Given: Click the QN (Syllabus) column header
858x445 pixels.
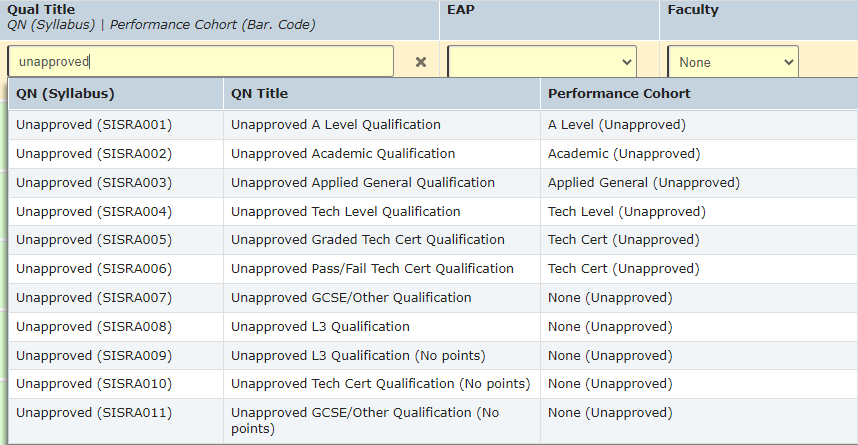Looking at the screenshot, I should click(65, 94).
